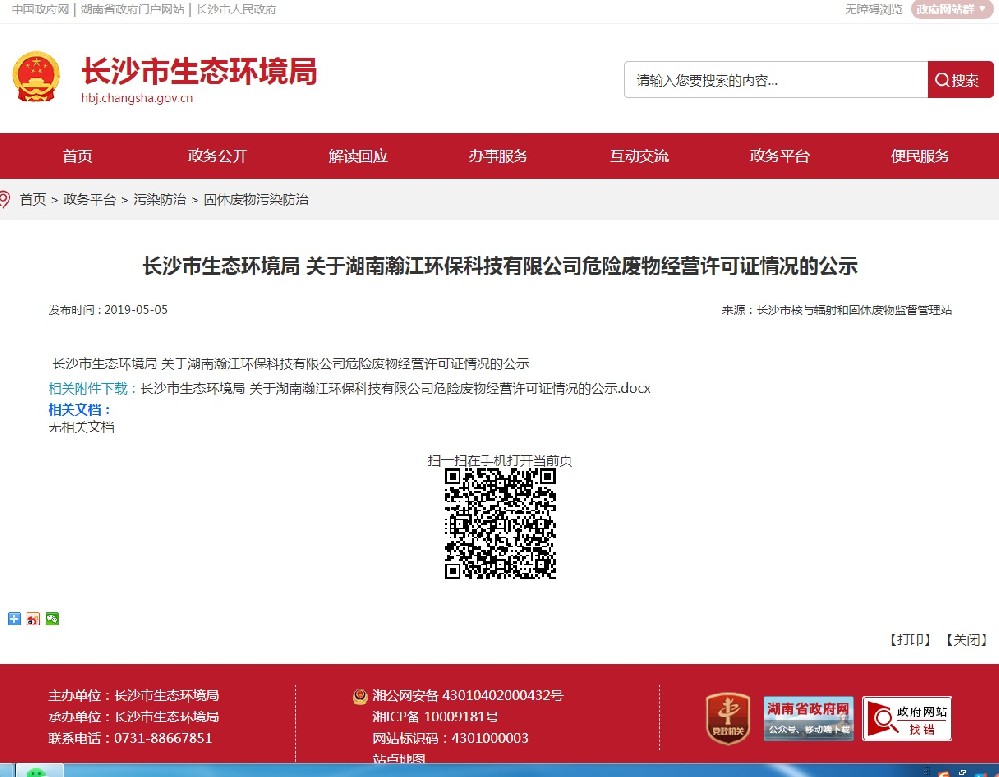
Task: Open the 政务公开 menu item
Action: 217,156
